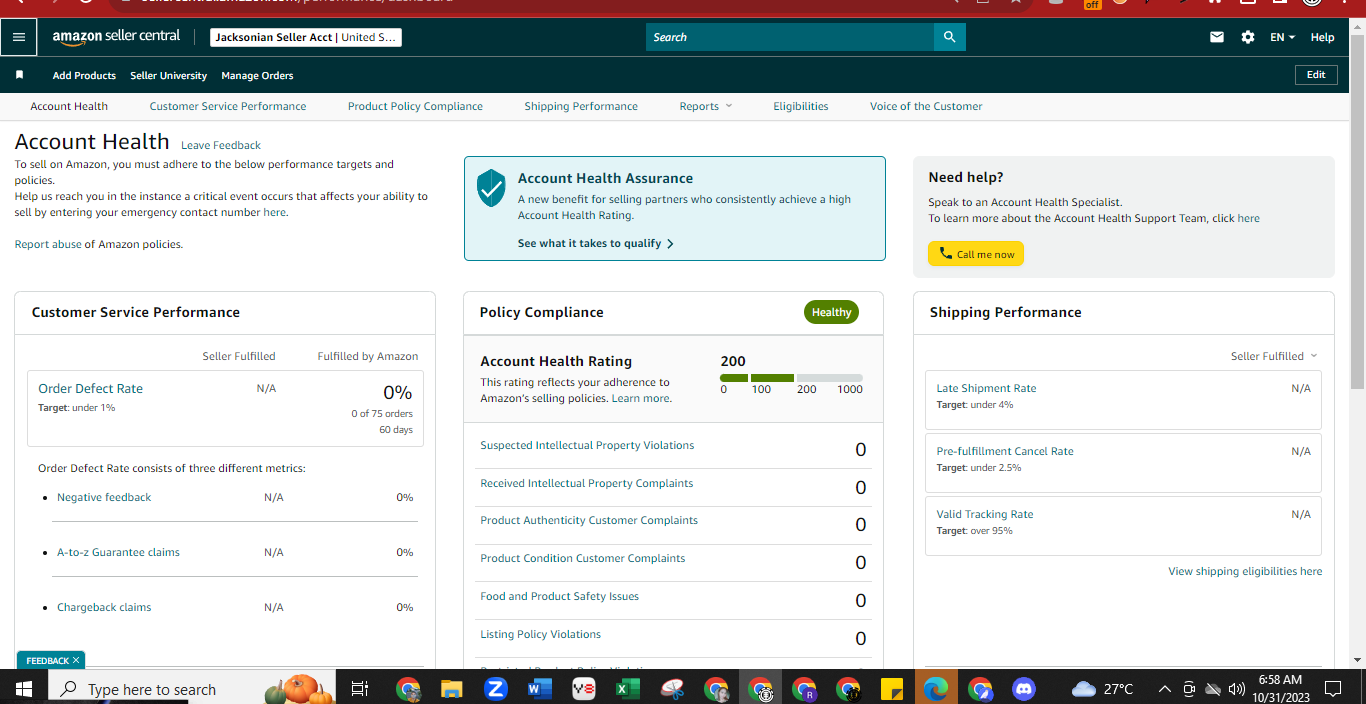Open Voice of the Customer tab
Screen dimensions: 1366x704
(x=926, y=106)
